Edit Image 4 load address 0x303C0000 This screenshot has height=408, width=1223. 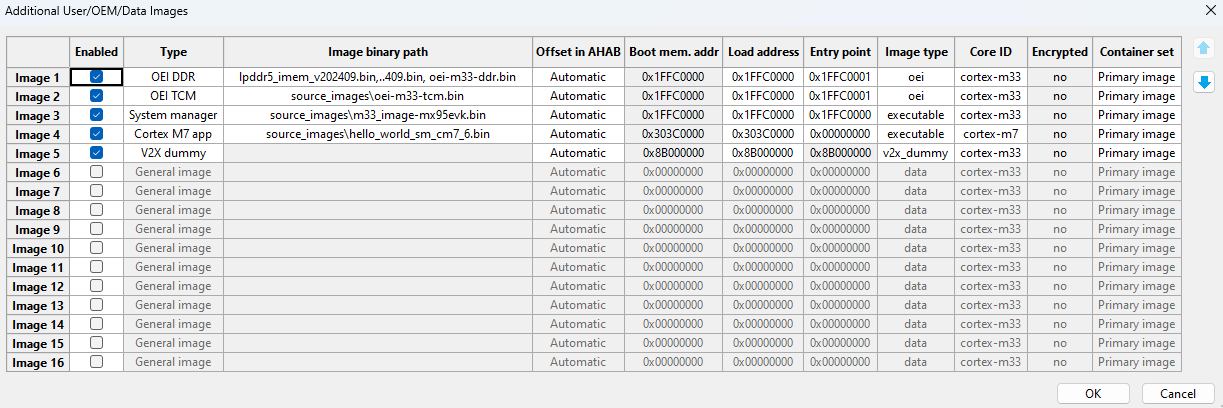click(x=763, y=134)
